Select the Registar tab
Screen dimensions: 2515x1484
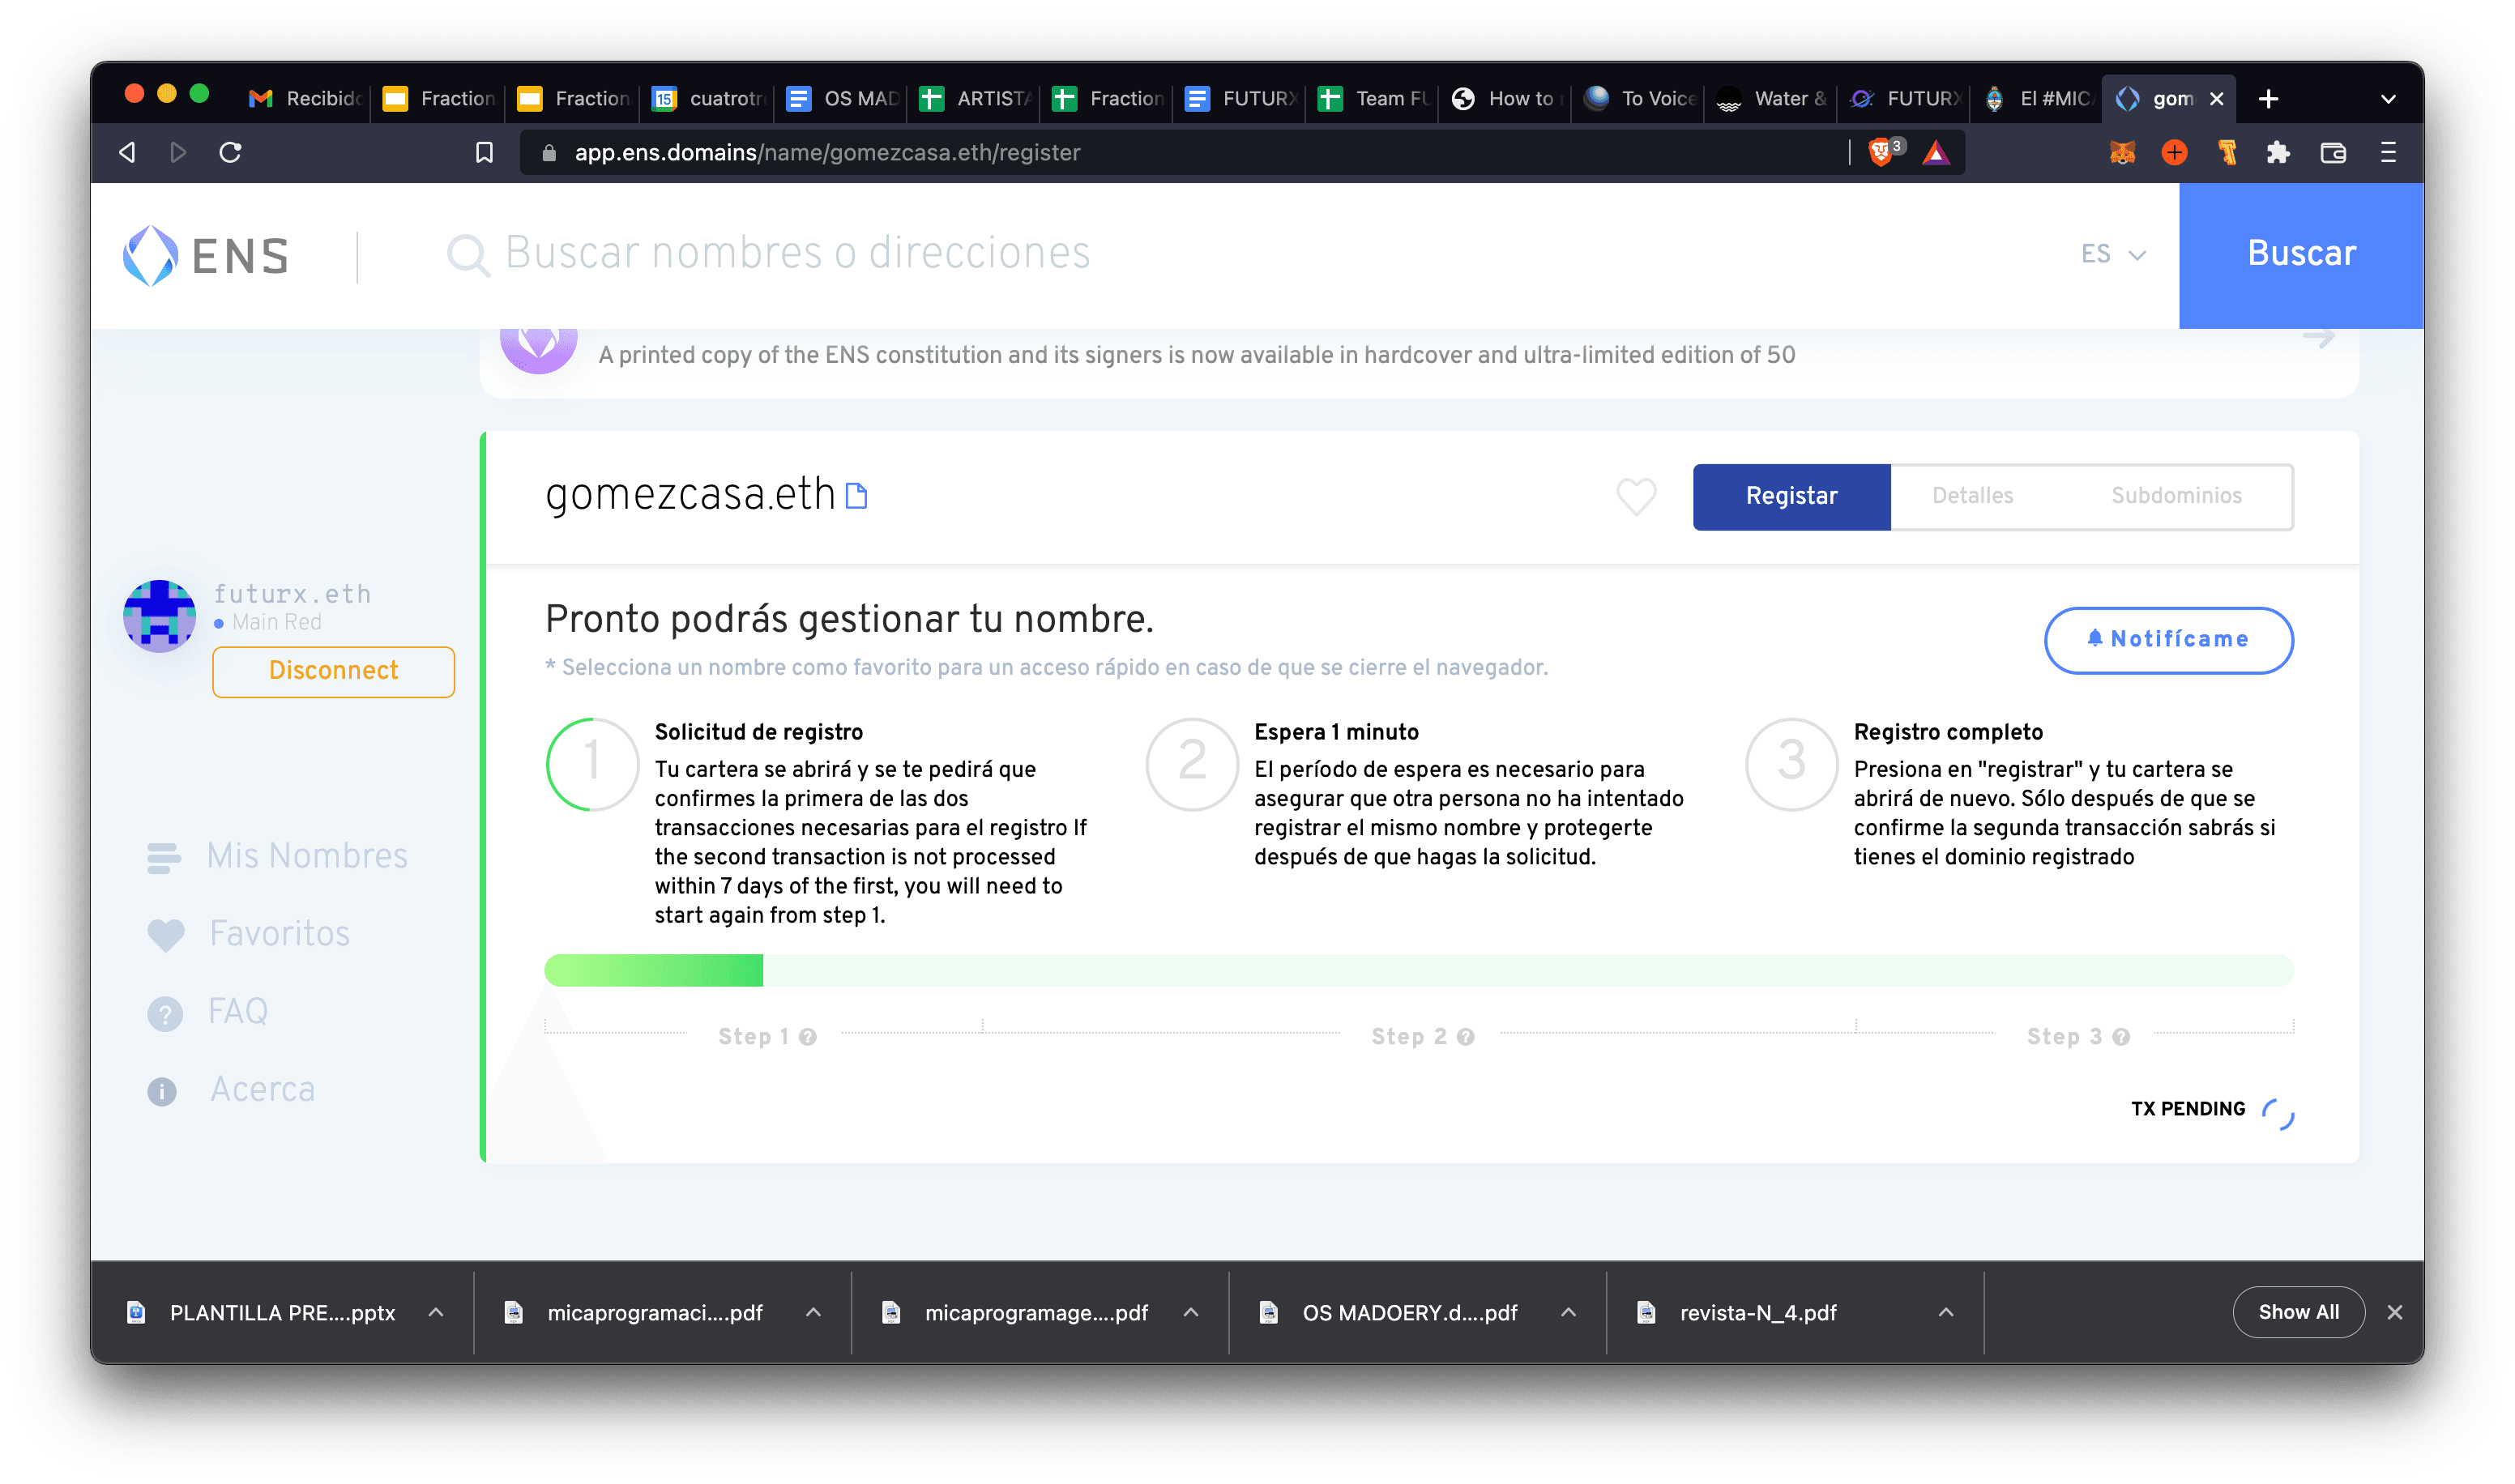click(x=1791, y=496)
